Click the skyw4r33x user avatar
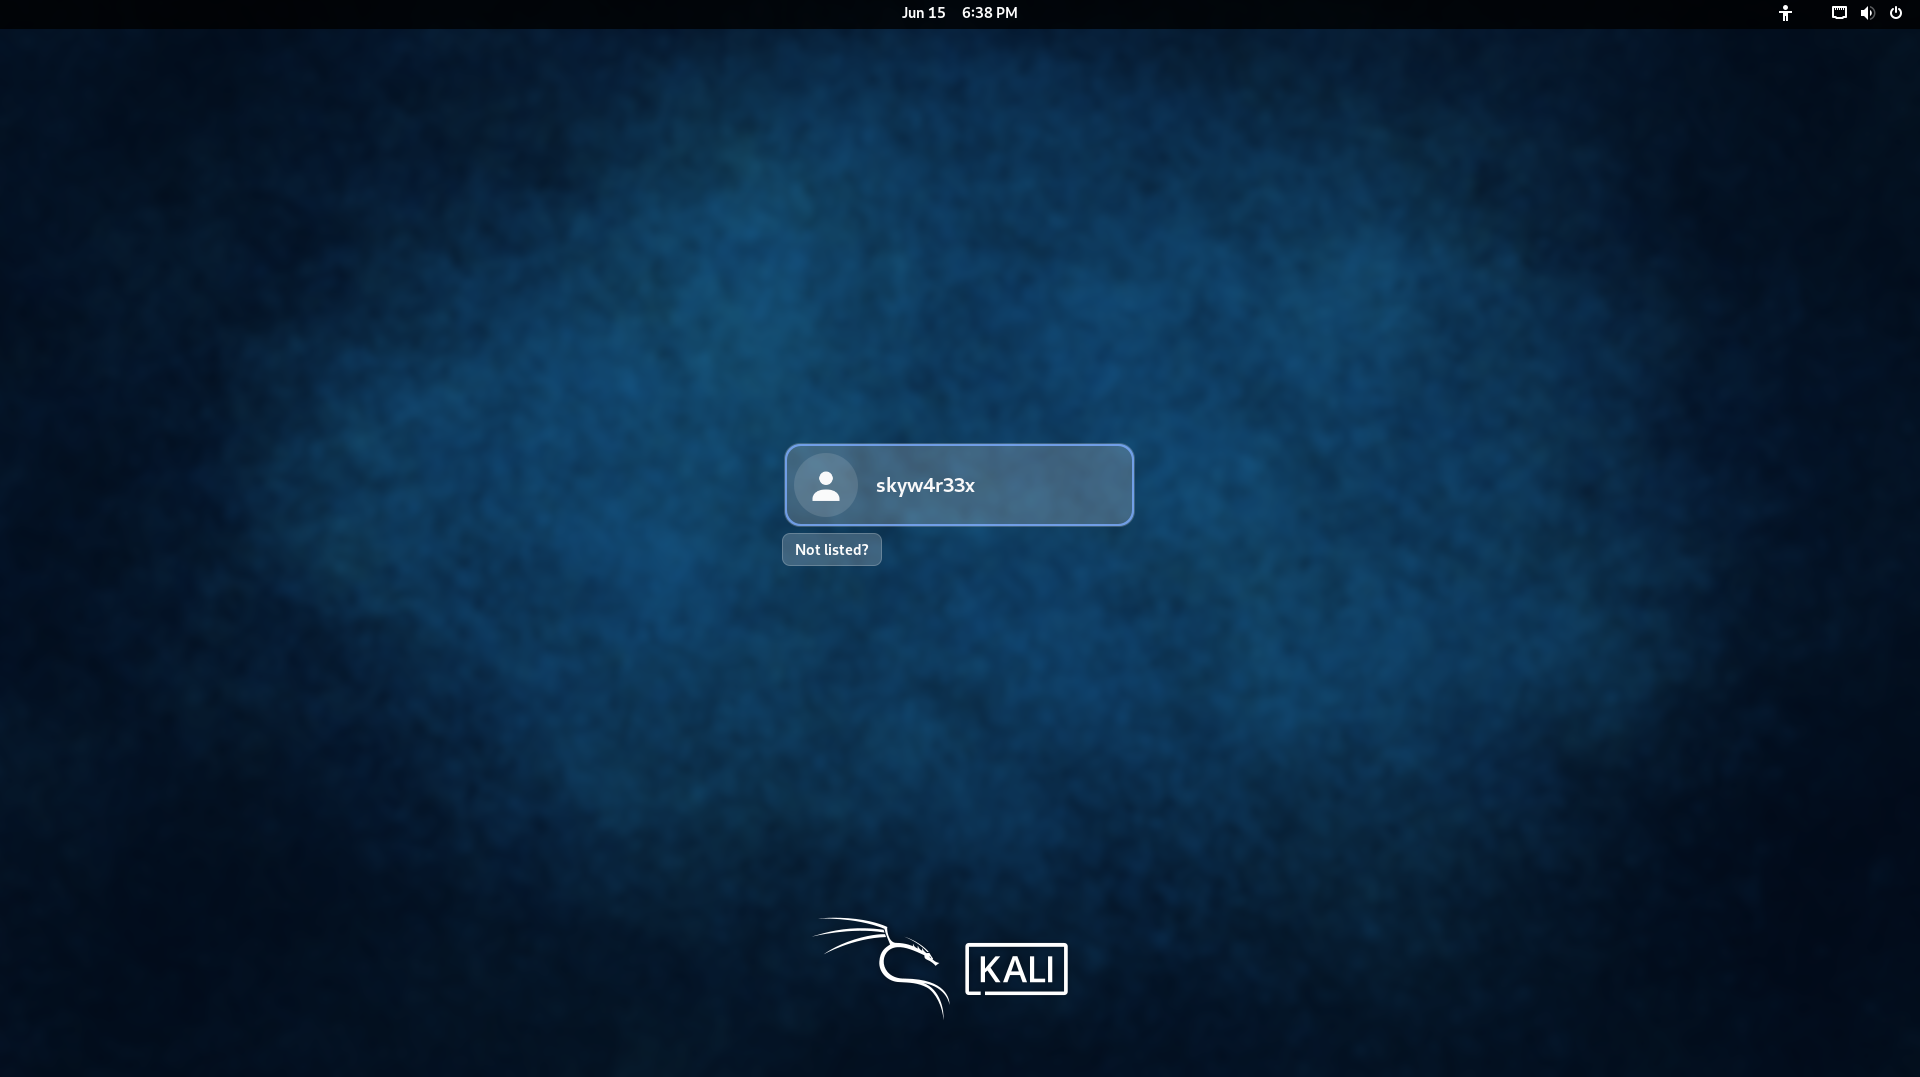 point(826,485)
